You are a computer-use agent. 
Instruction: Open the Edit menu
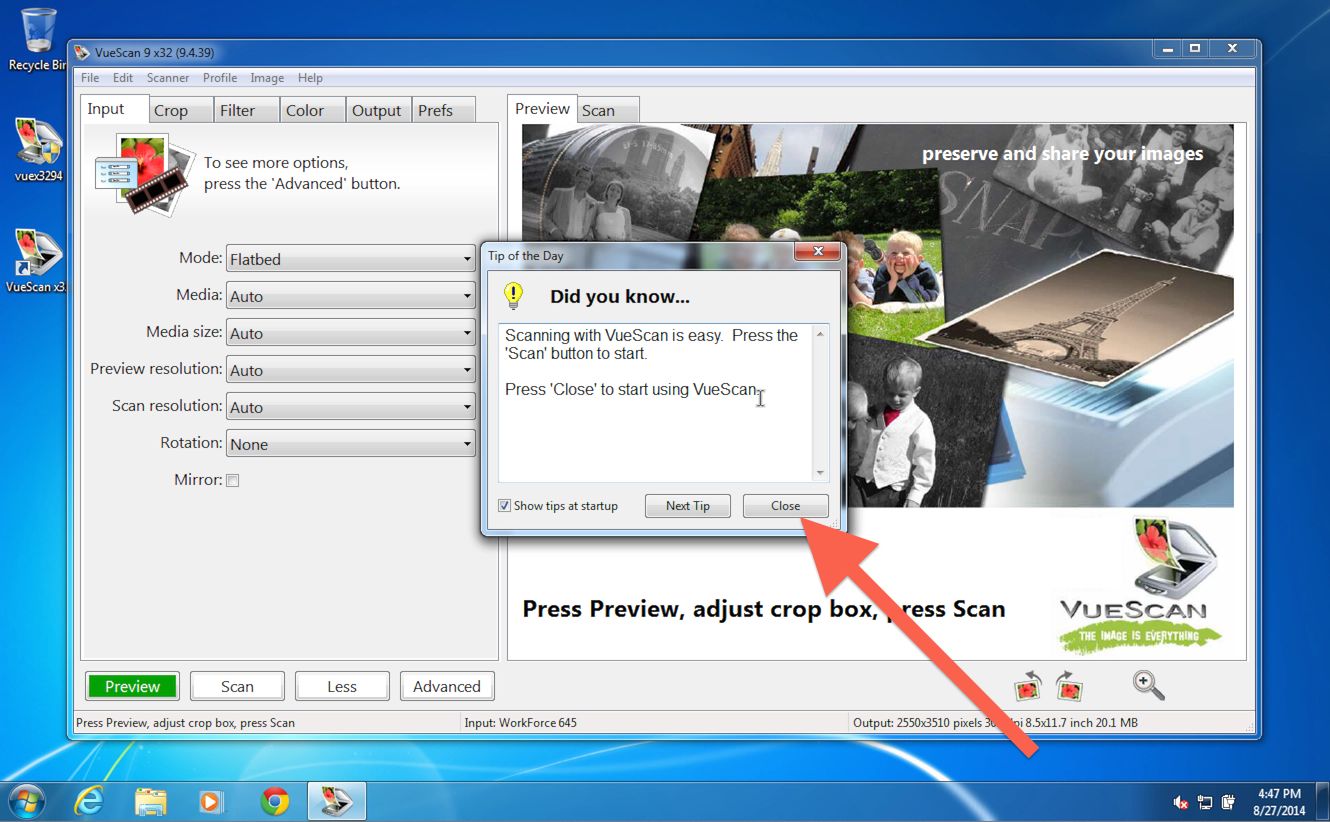(122, 78)
